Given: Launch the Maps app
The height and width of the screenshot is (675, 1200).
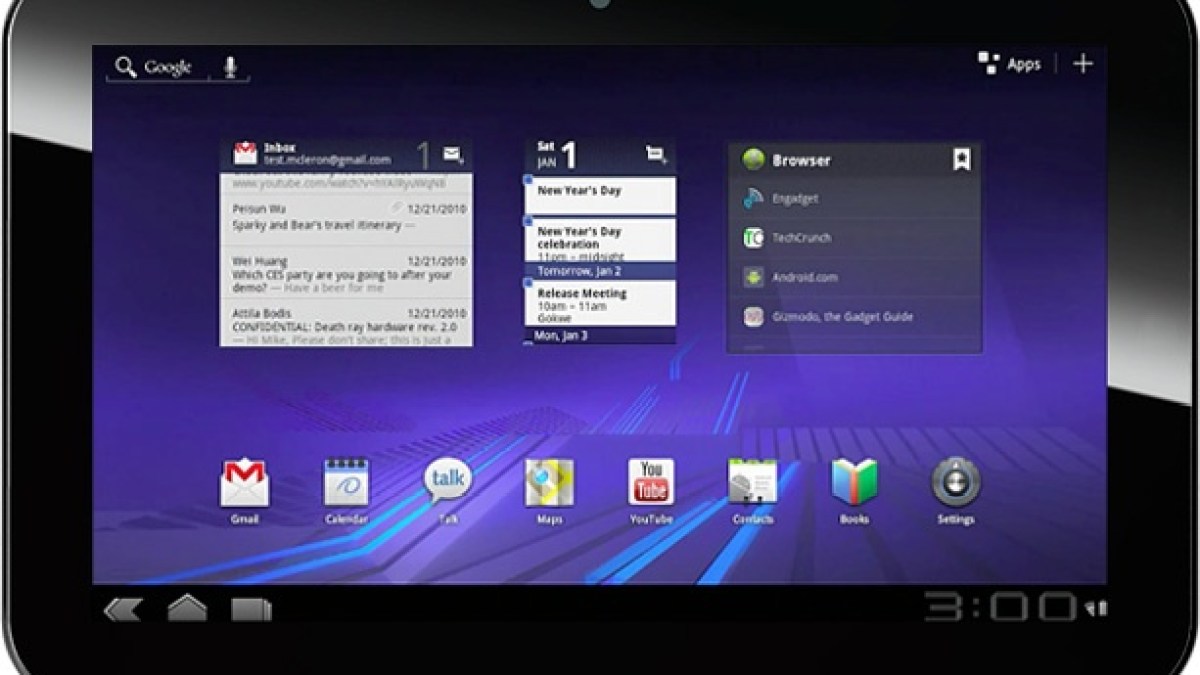Looking at the screenshot, I should point(549,484).
